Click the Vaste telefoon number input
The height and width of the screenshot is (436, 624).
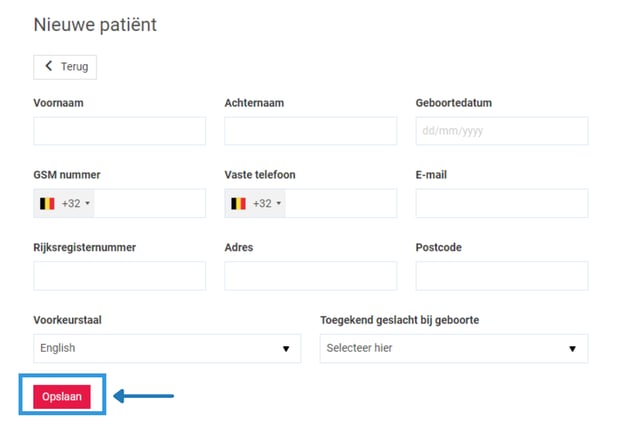click(339, 203)
